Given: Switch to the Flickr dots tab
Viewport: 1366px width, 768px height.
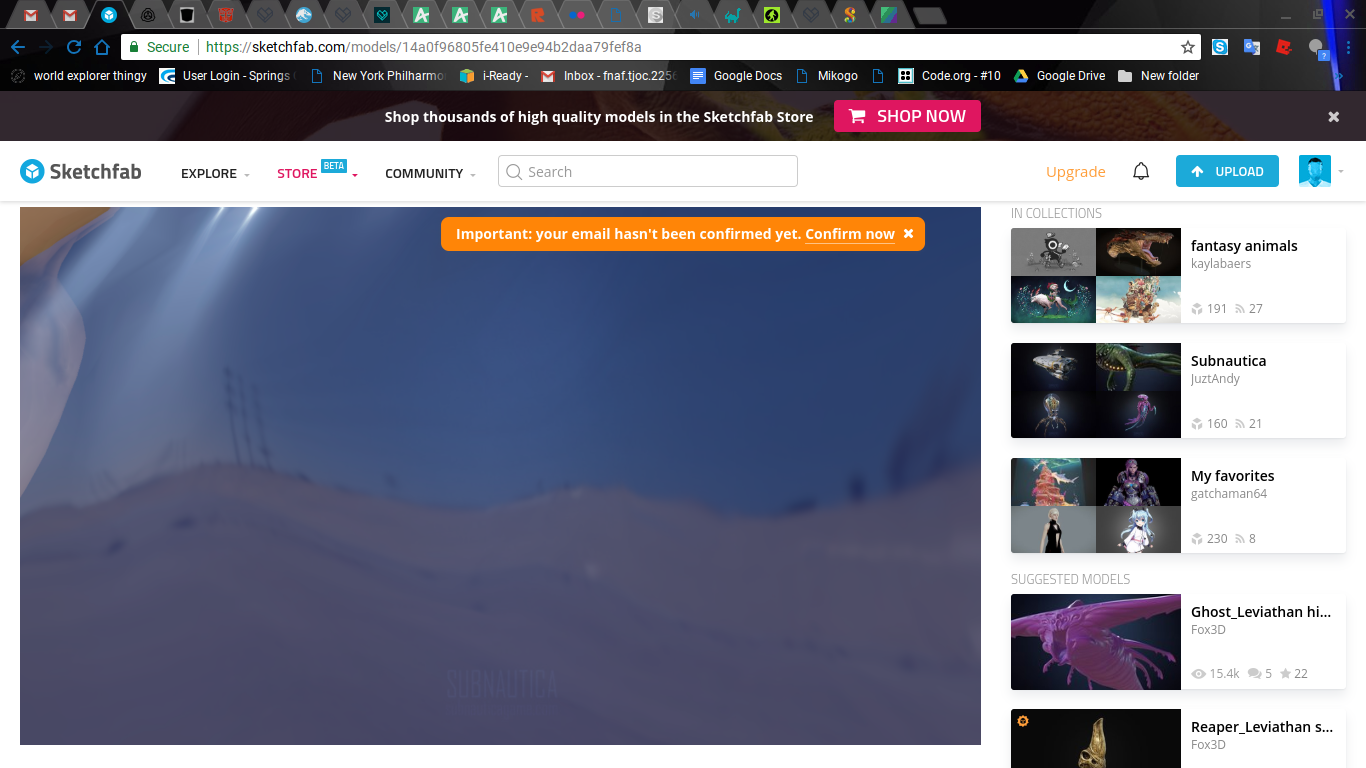Looking at the screenshot, I should coord(577,15).
